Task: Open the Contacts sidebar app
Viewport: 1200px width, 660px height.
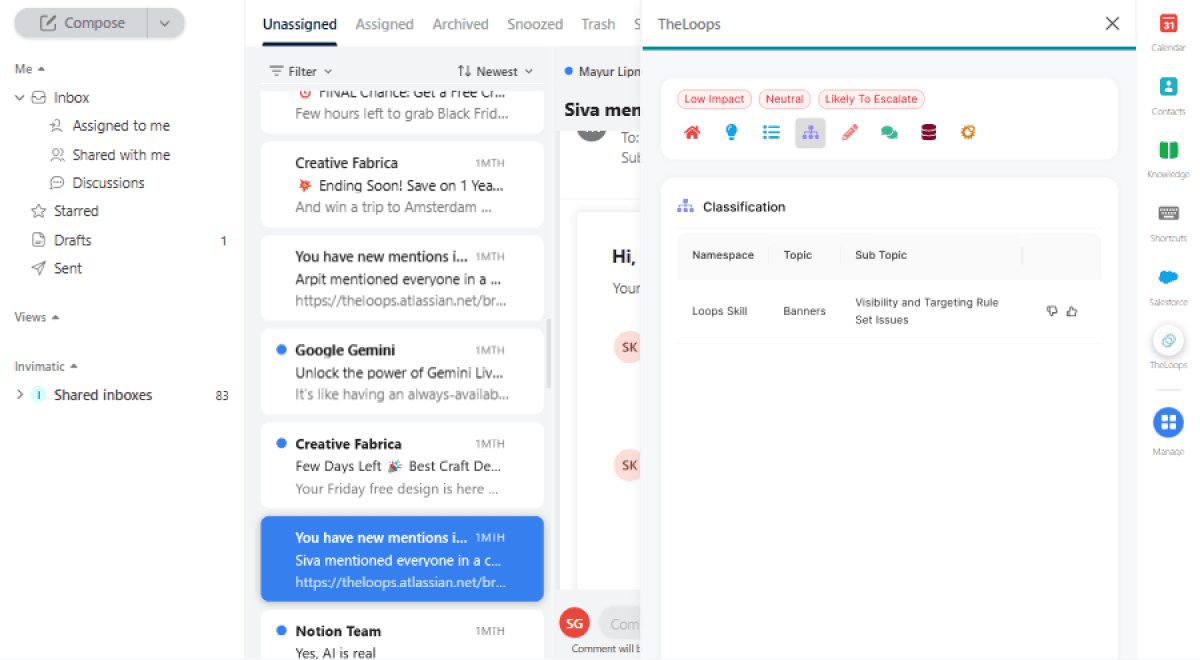Action: [1168, 87]
